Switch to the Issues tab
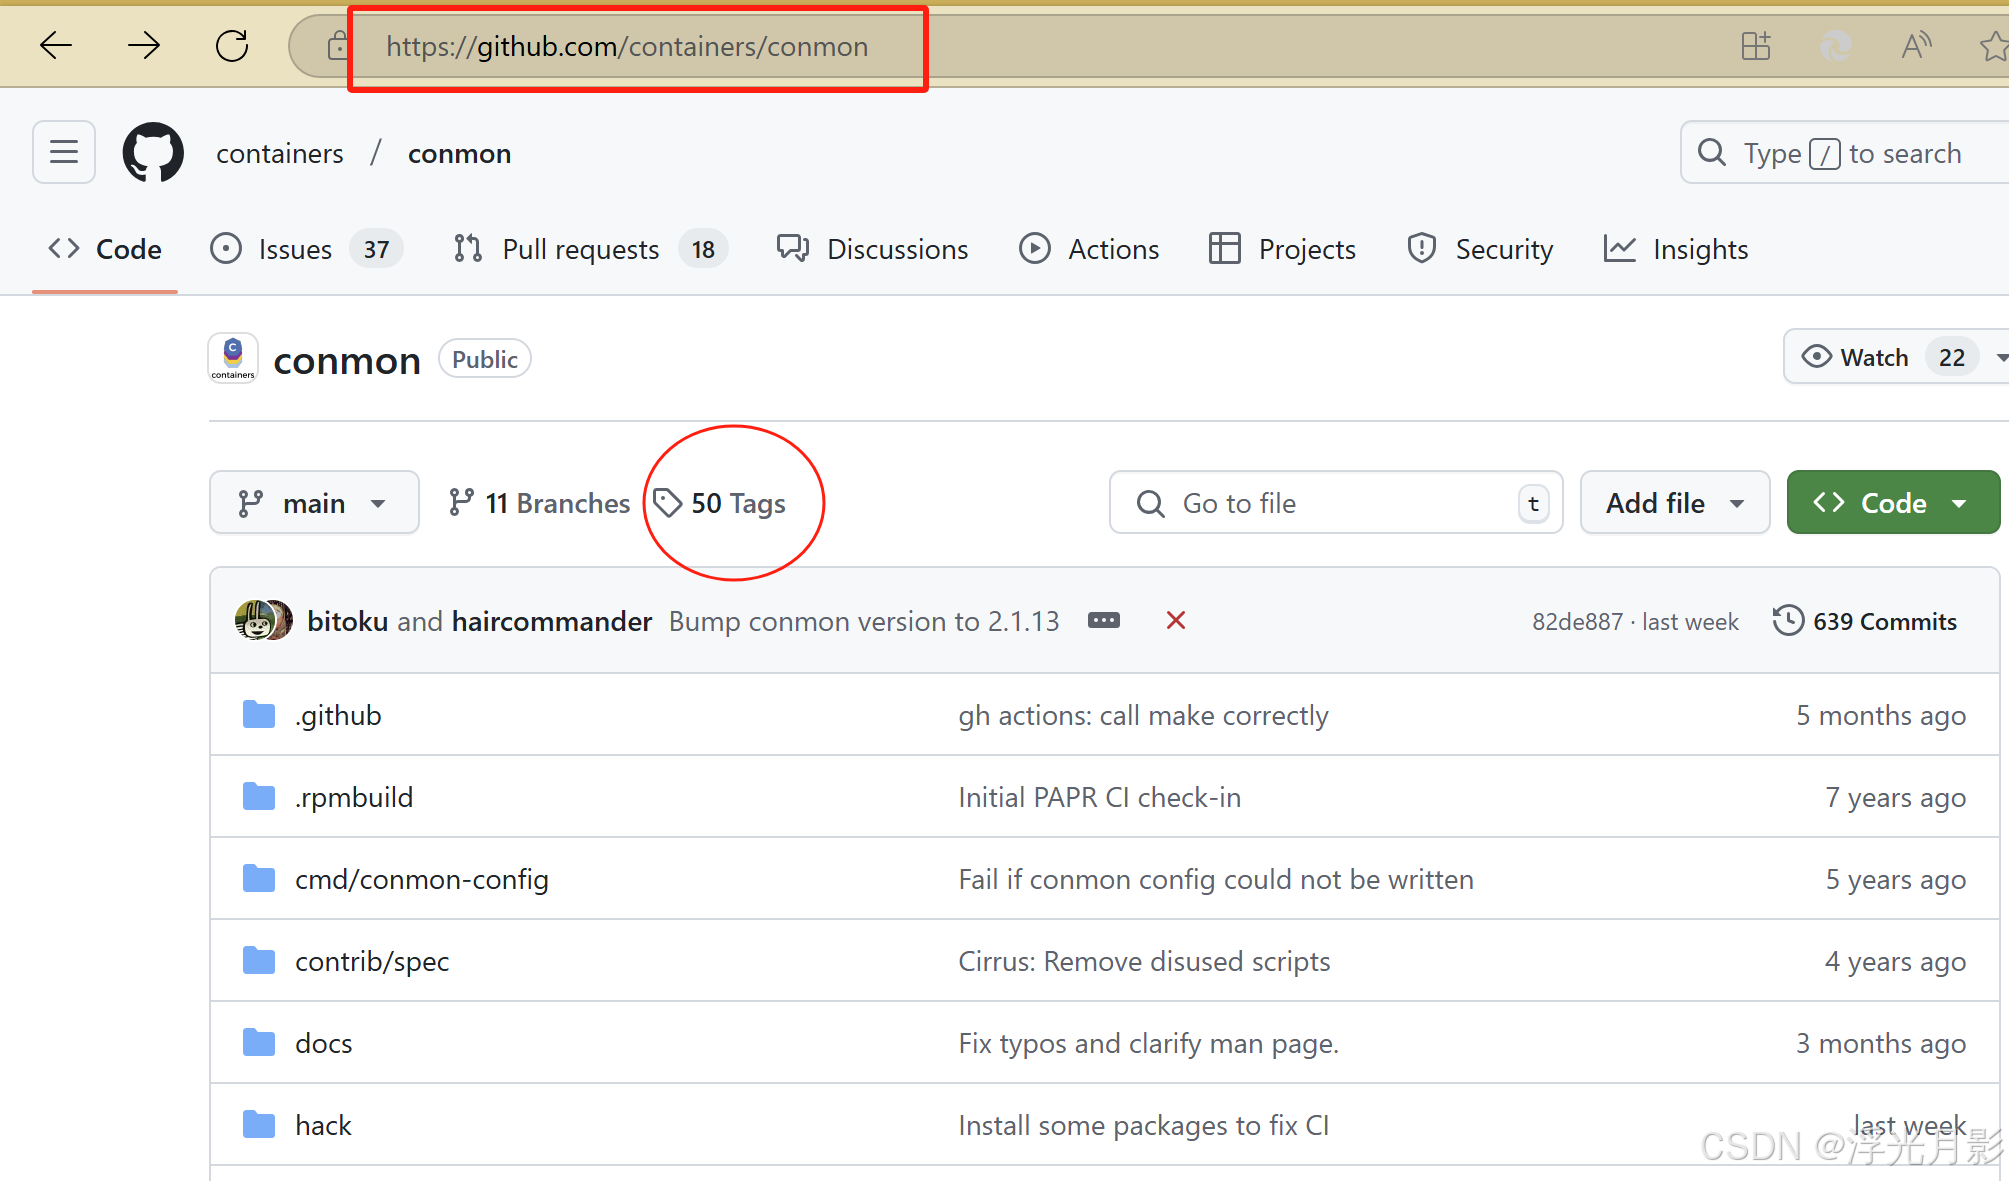 pos(295,249)
